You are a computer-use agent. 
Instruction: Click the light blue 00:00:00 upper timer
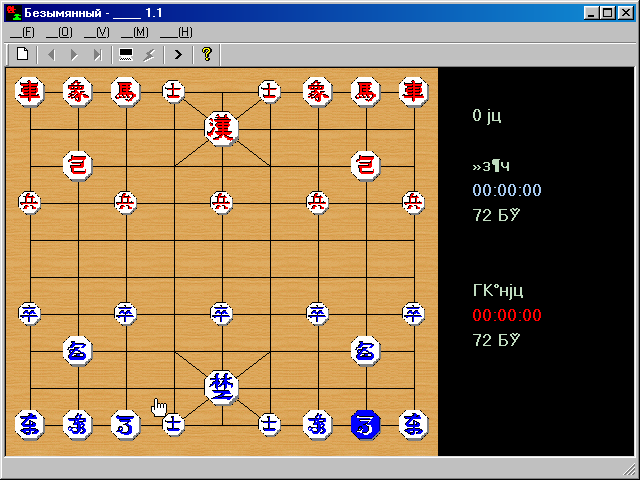[507, 190]
